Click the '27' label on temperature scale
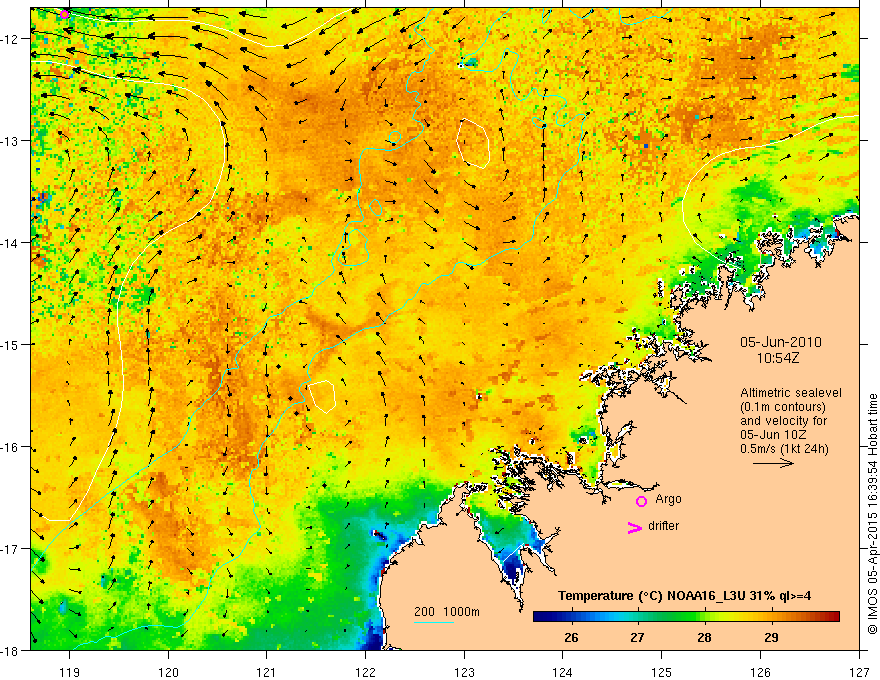This screenshot has width=880, height=680. point(637,637)
